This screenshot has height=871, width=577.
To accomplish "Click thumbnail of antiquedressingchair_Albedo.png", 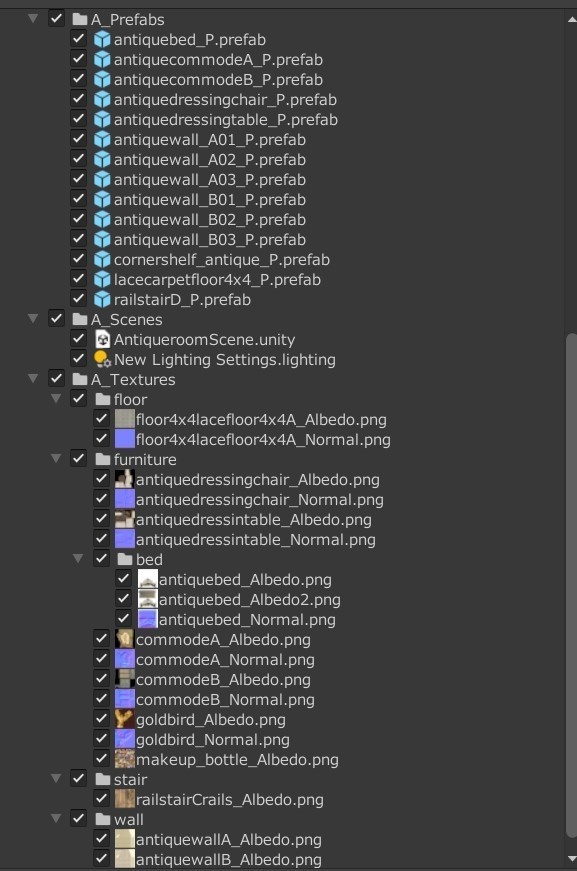I will (x=124, y=479).
